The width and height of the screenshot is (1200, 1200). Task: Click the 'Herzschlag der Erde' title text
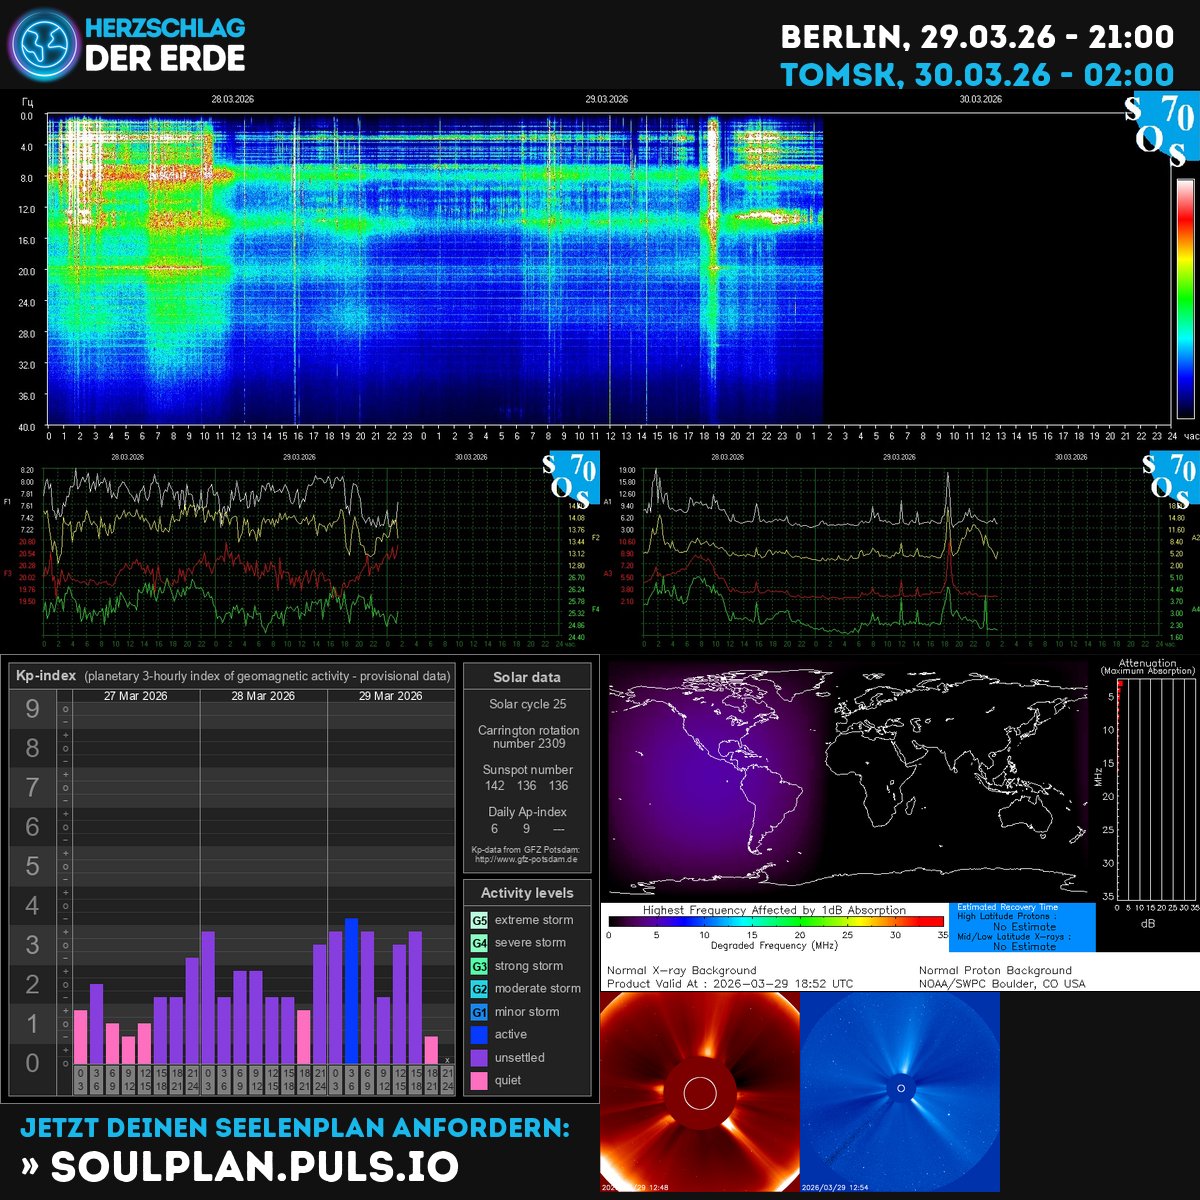point(165,45)
